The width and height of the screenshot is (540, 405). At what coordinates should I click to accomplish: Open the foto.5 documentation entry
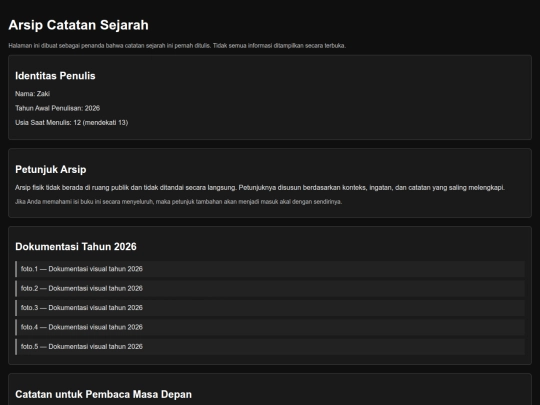tap(270, 347)
